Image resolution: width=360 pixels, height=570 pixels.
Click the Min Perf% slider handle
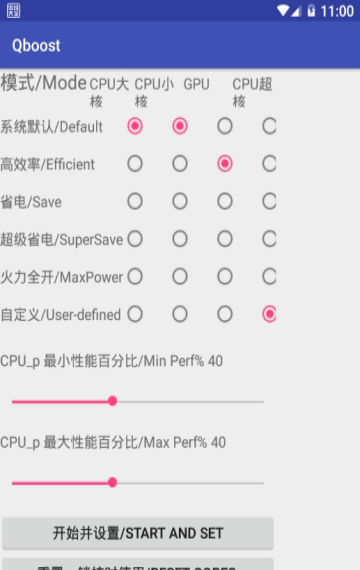point(113,401)
